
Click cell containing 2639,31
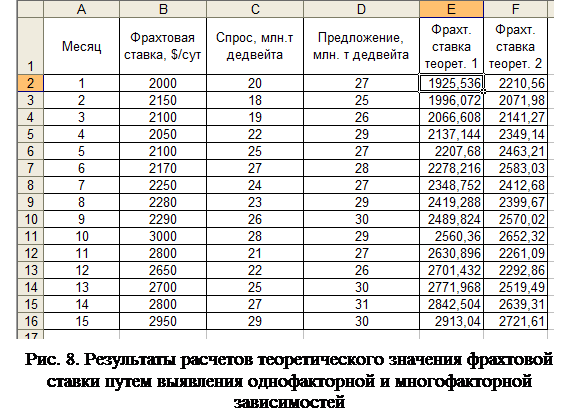pyautogui.click(x=515, y=304)
